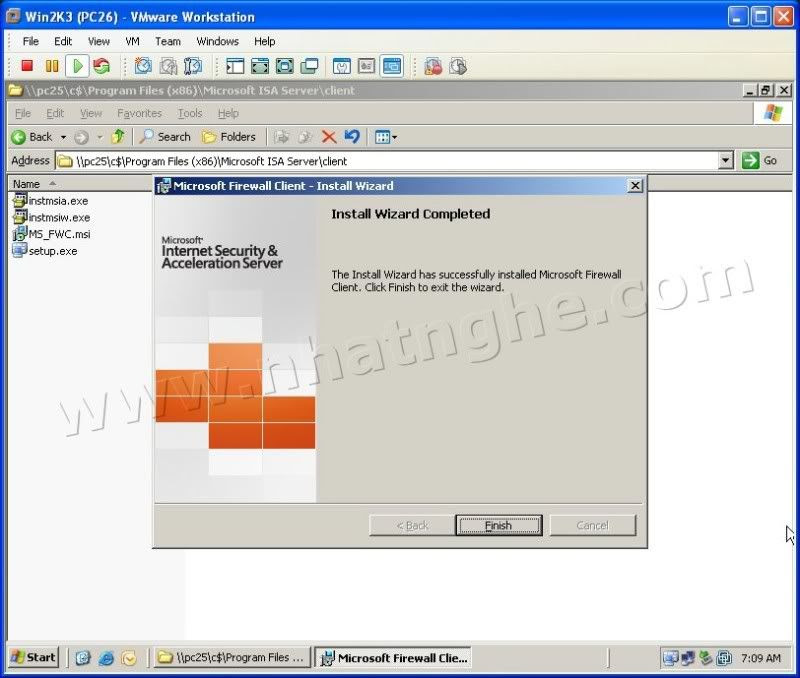Click the Go button beside address bar
800x678 pixels.
click(x=760, y=161)
